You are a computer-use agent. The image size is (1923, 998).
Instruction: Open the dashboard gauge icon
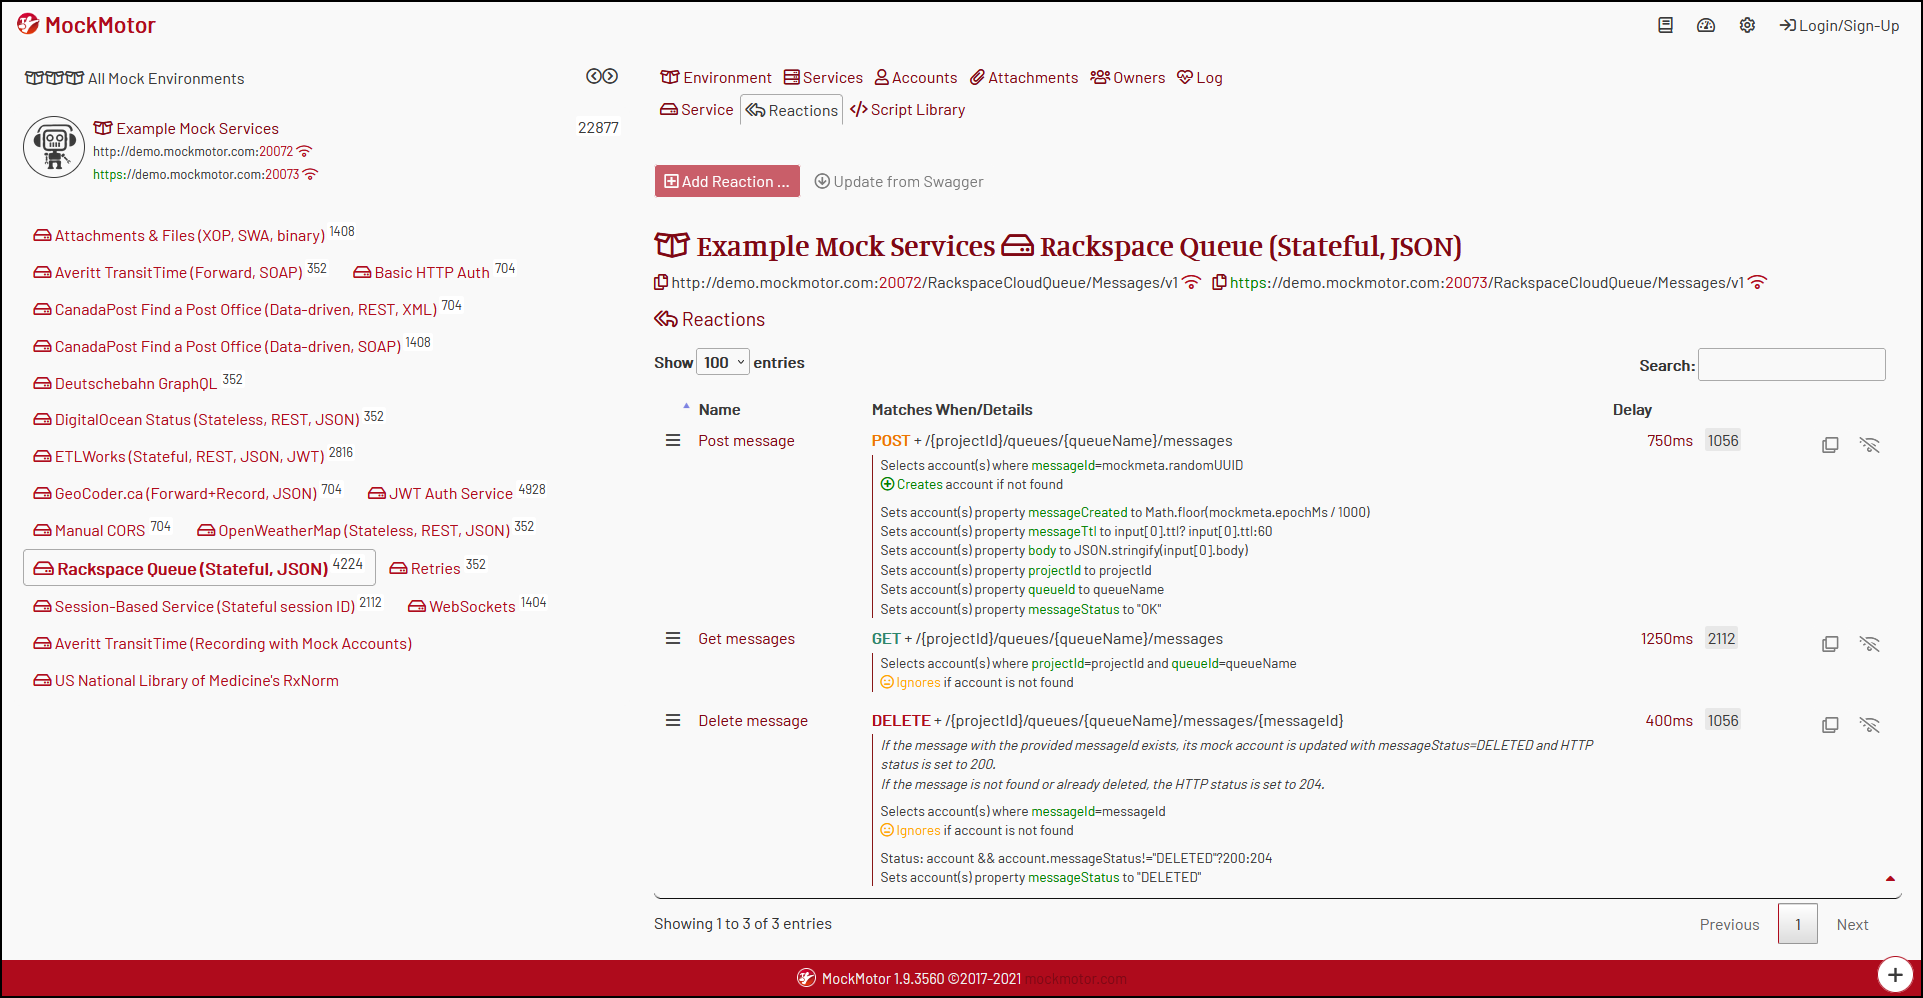tap(1706, 25)
